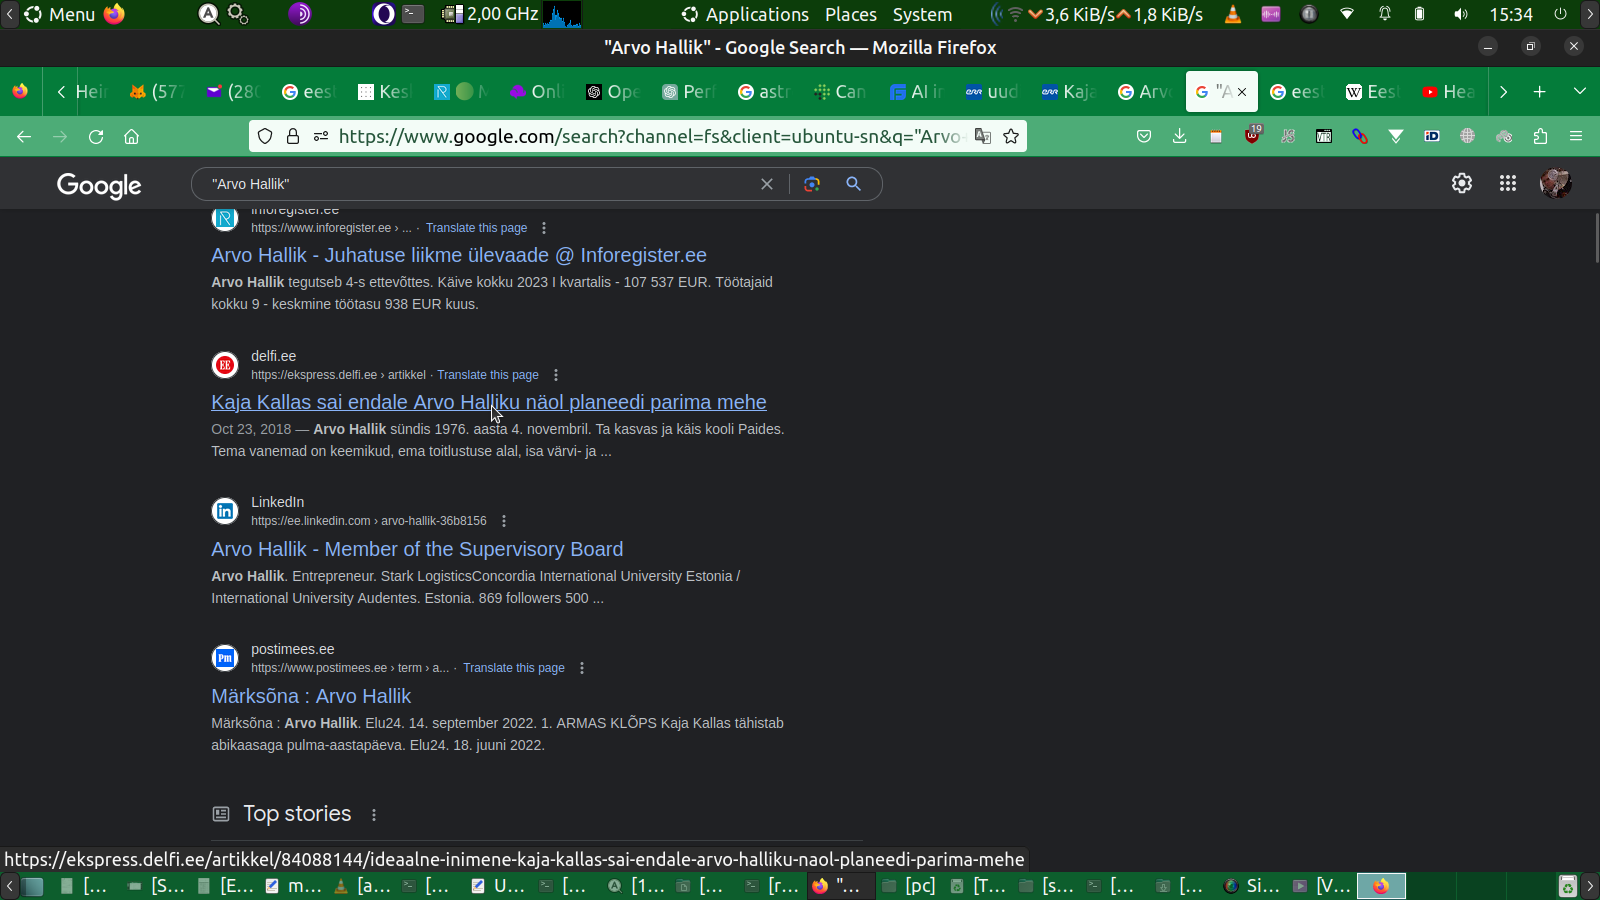This screenshot has width=1600, height=900.
Task: Launch Firefox from the top panel launcher
Action: tap(115, 14)
